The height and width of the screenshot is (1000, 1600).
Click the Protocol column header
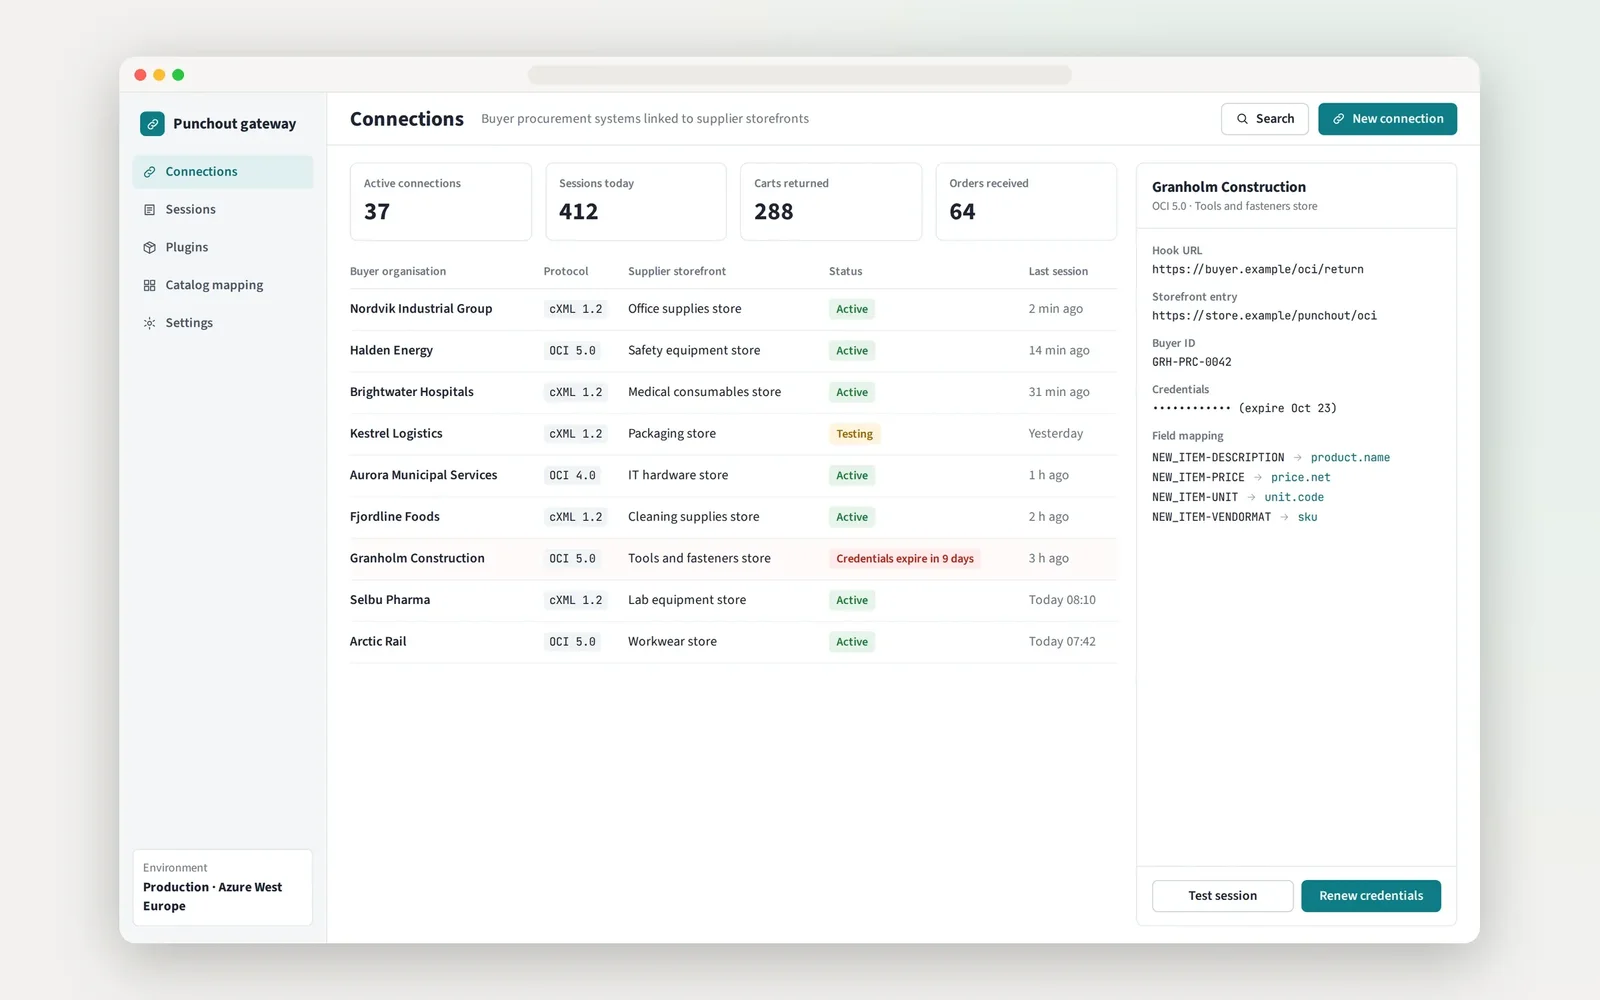[x=566, y=272]
